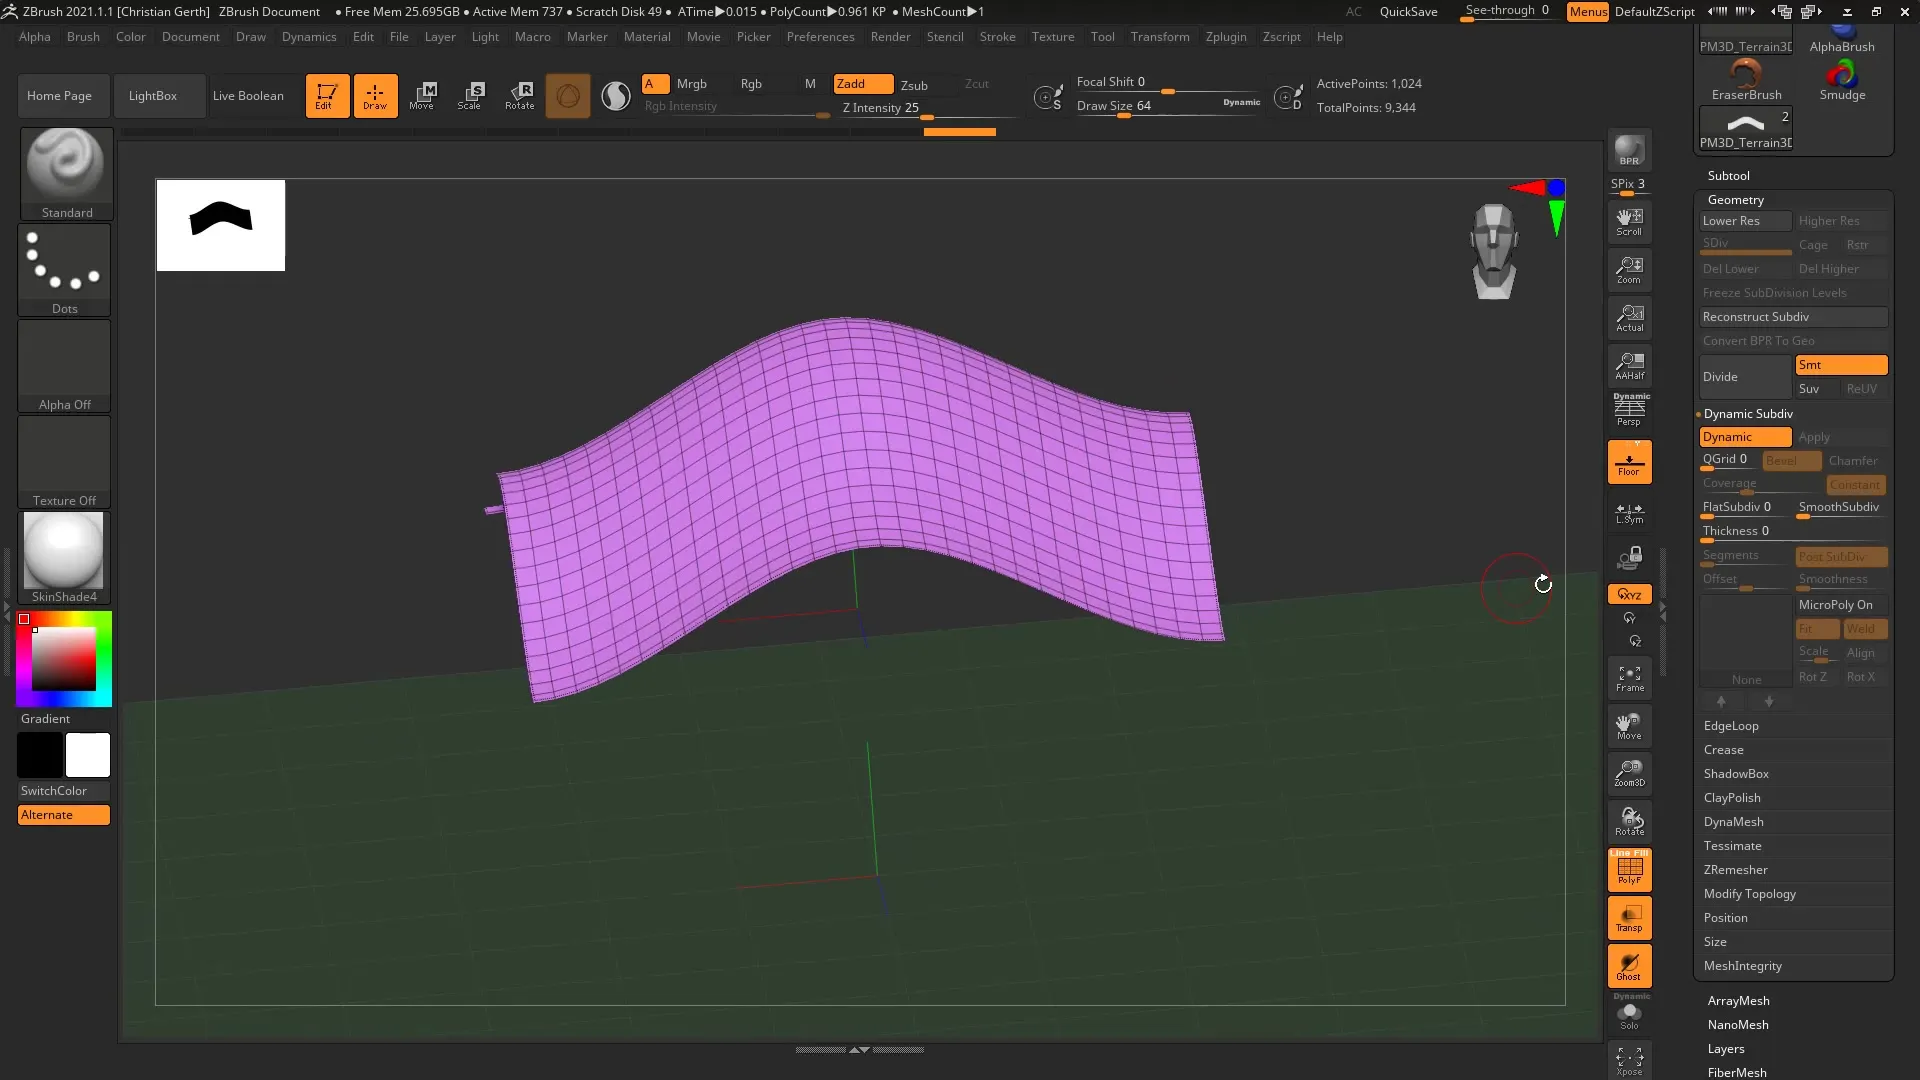Expand the DynaMesh section
Image resolution: width=1920 pixels, height=1080 pixels.
pyautogui.click(x=1734, y=822)
